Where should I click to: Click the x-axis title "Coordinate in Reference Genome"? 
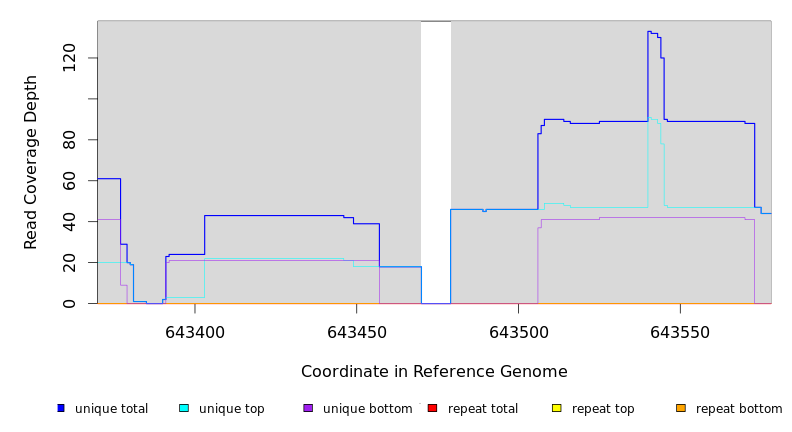(434, 372)
